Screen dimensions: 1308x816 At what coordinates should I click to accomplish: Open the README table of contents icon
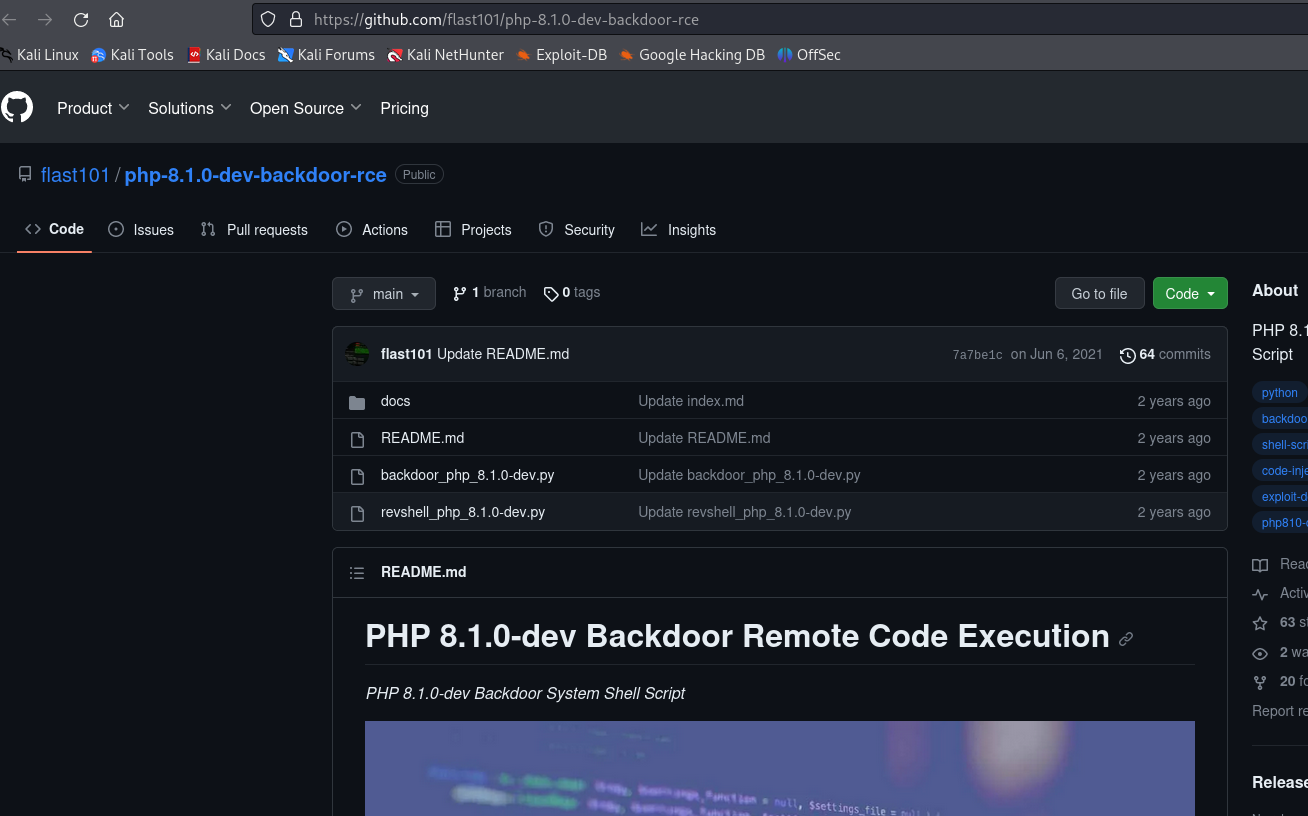click(x=357, y=573)
